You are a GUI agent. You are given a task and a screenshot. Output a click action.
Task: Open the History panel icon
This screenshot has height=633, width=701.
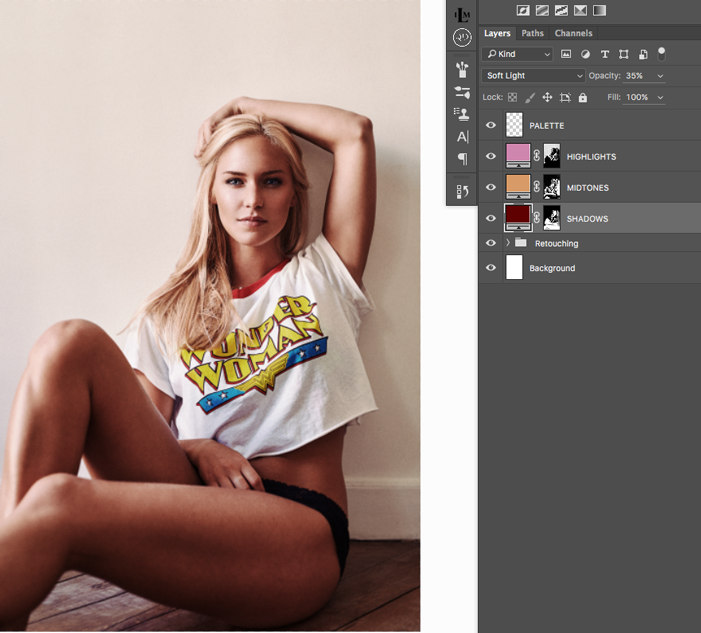pos(462,191)
